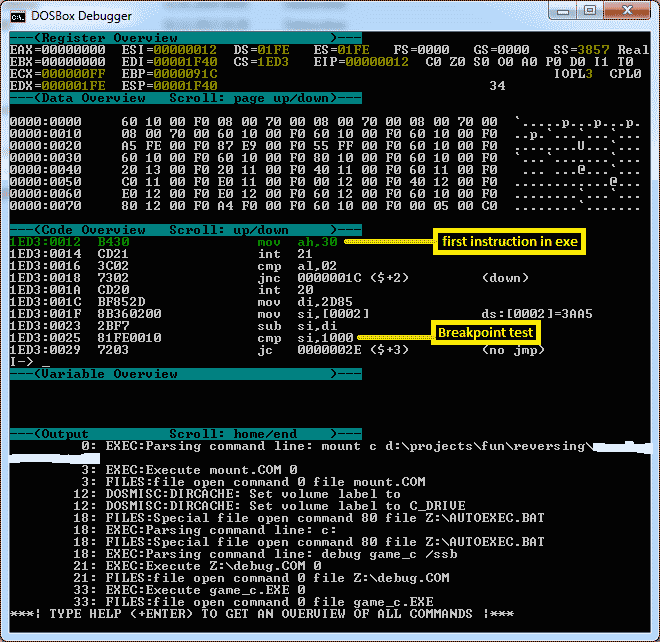
Task: Click the 'TYPE HELP' hint line
Action: pyautogui.click(x=261, y=614)
